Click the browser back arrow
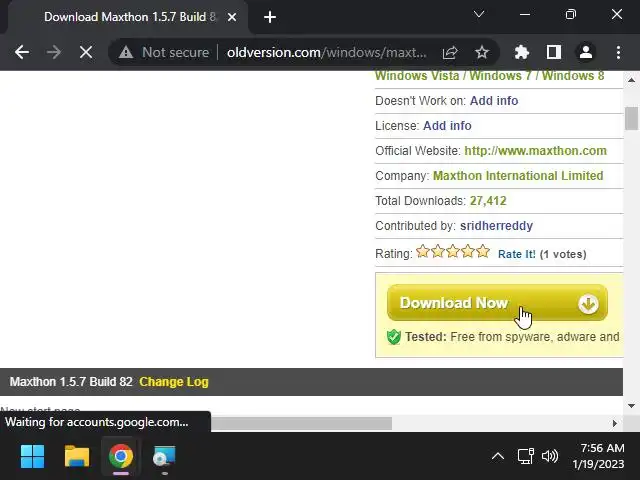The height and width of the screenshot is (480, 640). click(22, 52)
